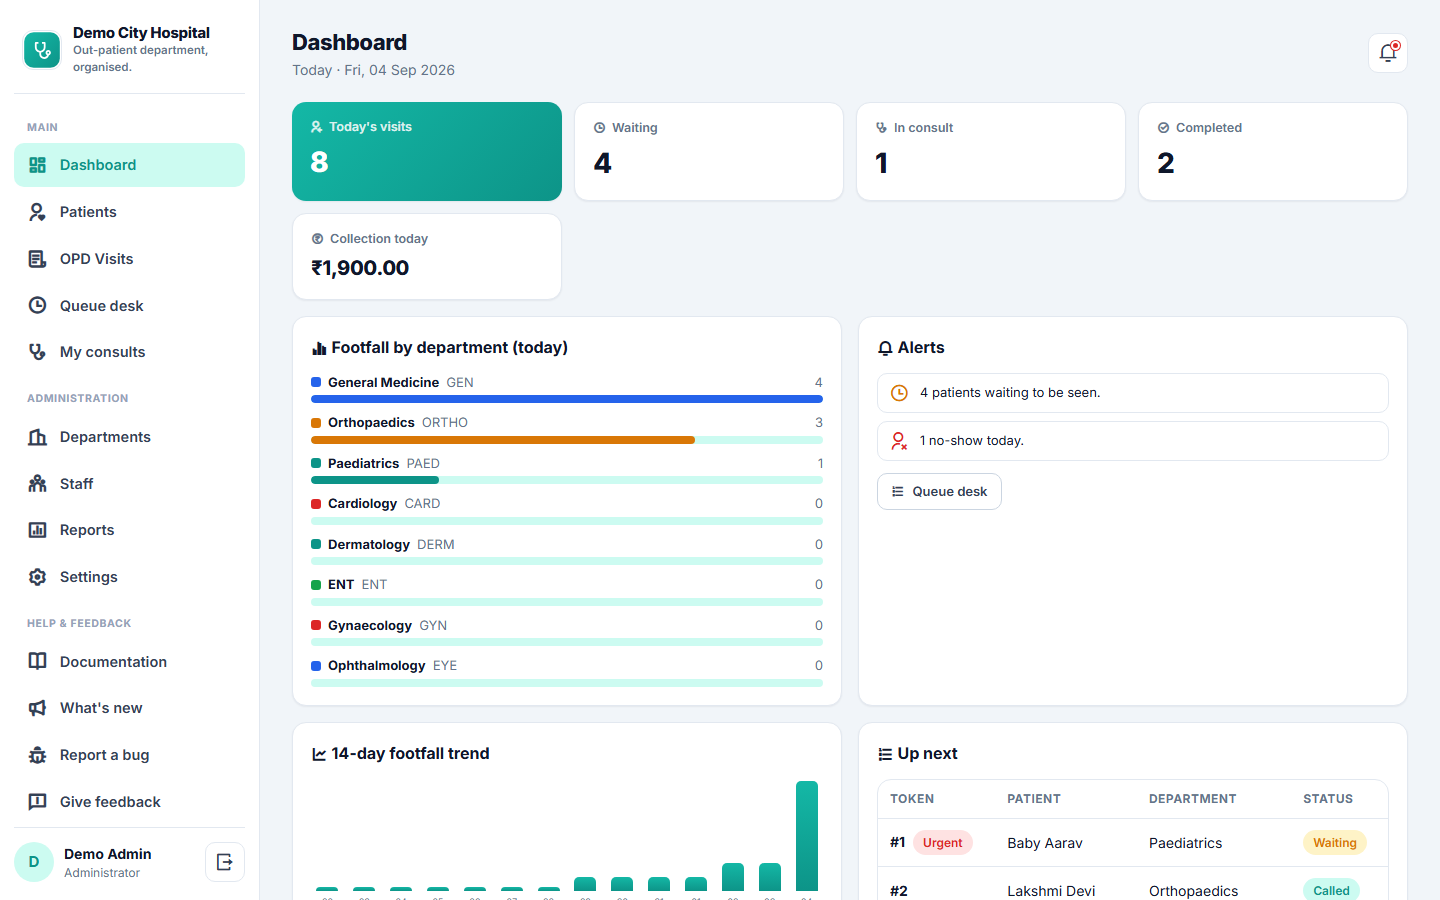Screen dimensions: 1440x900
Task: Click patient name 'Lakshmi Devi'
Action: (1051, 891)
